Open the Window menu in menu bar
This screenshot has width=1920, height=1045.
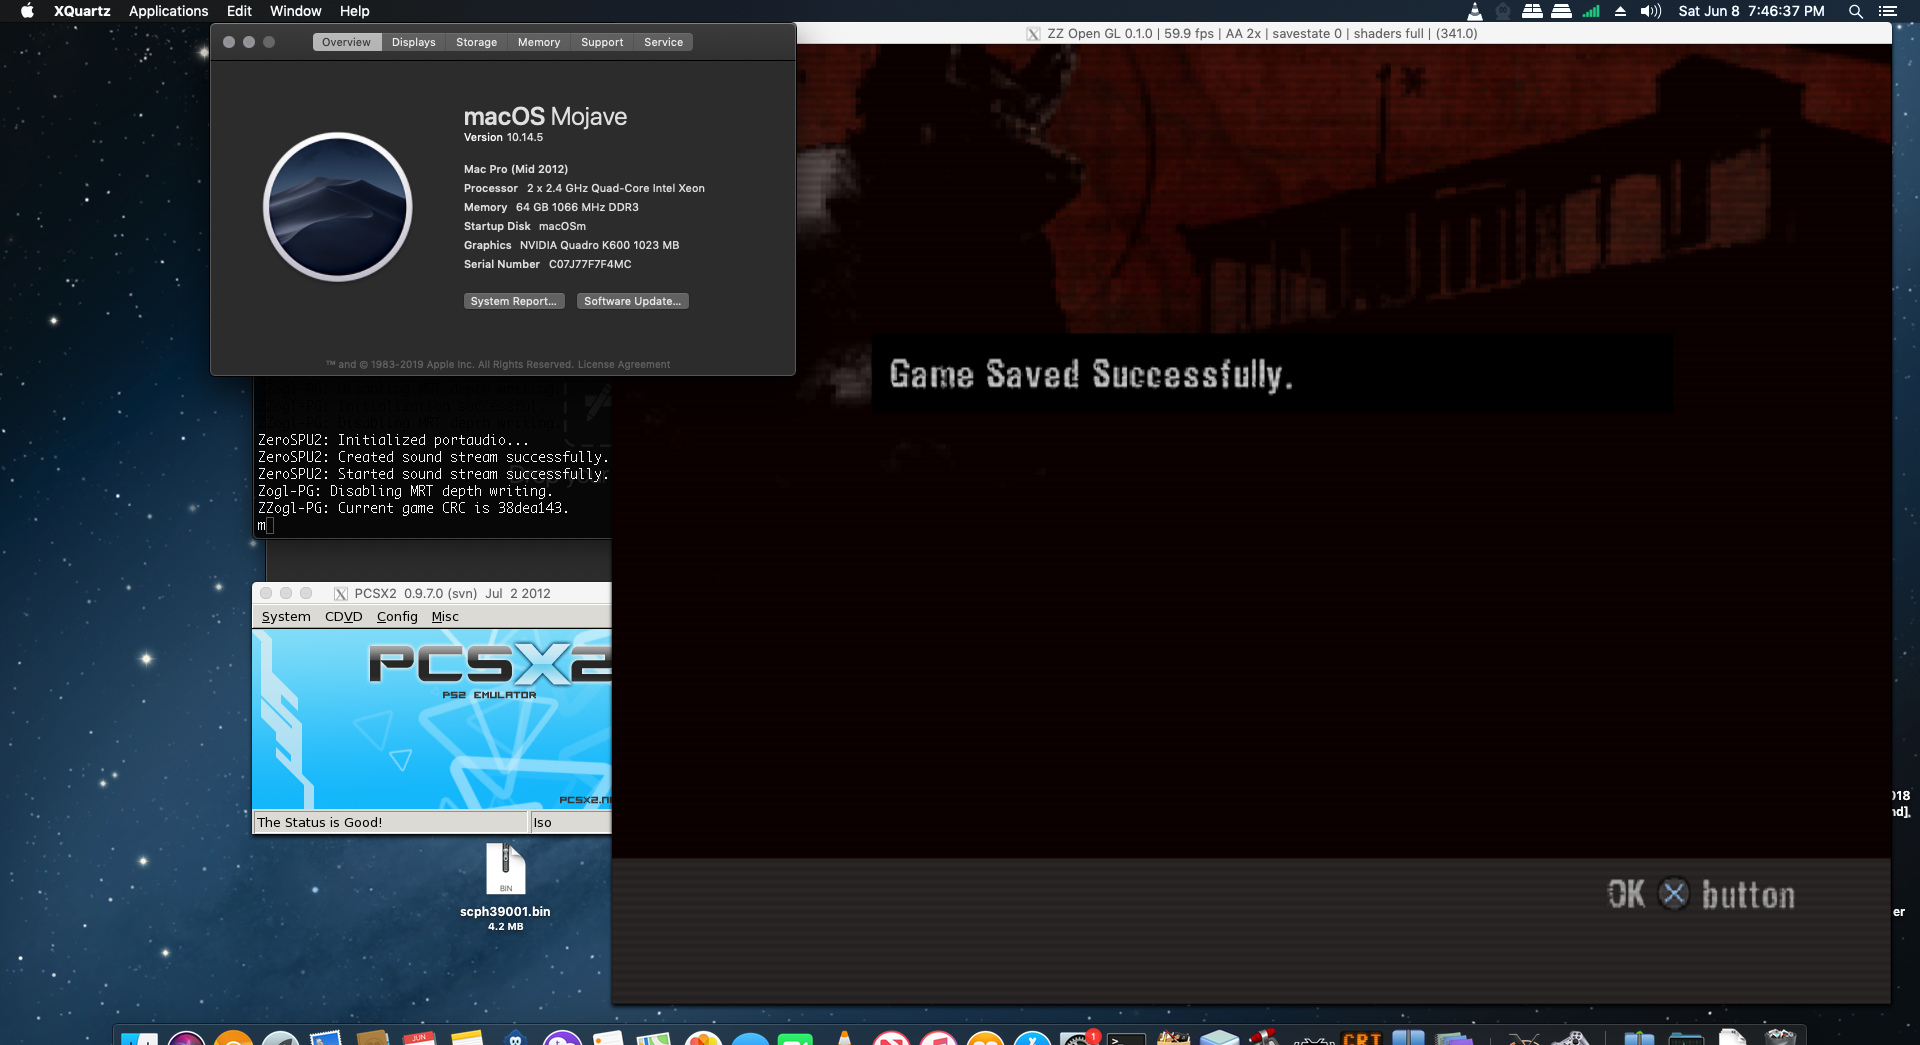[x=295, y=11]
